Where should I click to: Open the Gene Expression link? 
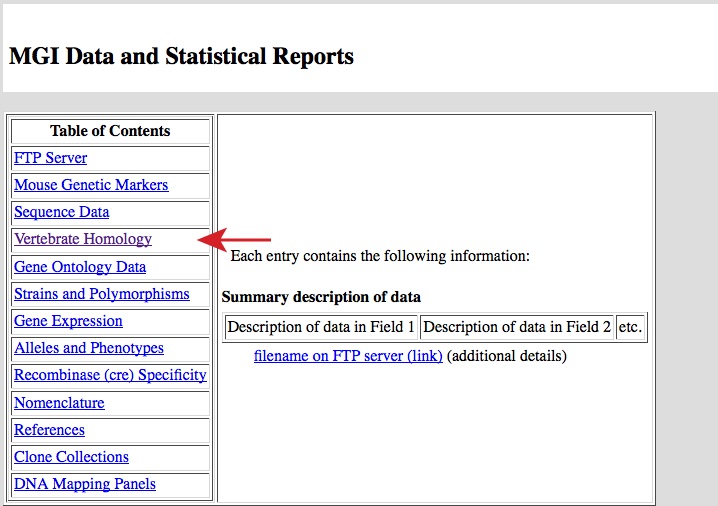pyautogui.click(x=68, y=321)
